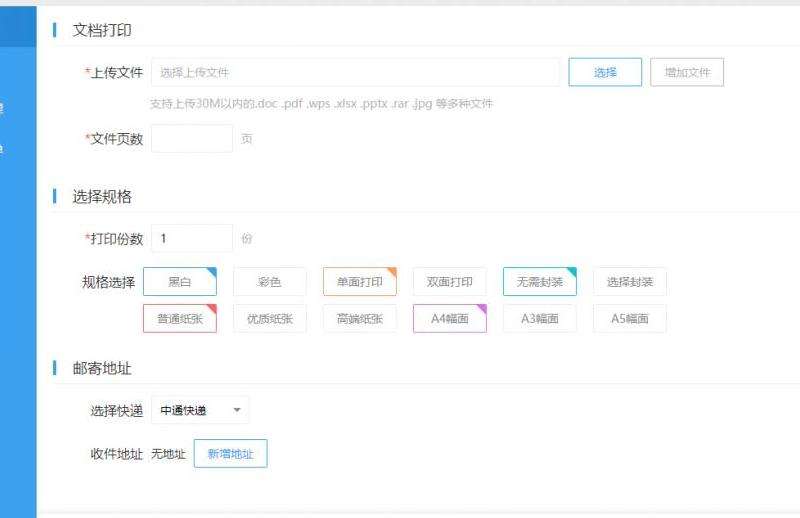The height and width of the screenshot is (518, 800).
Task: Choose 双面打印 option
Action: pyautogui.click(x=450, y=282)
